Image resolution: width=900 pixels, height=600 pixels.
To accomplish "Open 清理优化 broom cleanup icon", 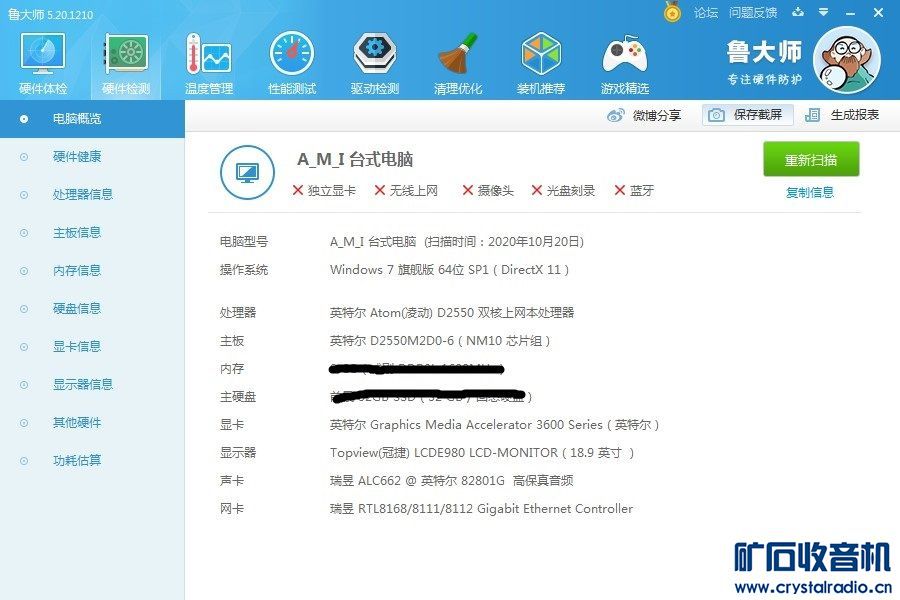I will 457,63.
